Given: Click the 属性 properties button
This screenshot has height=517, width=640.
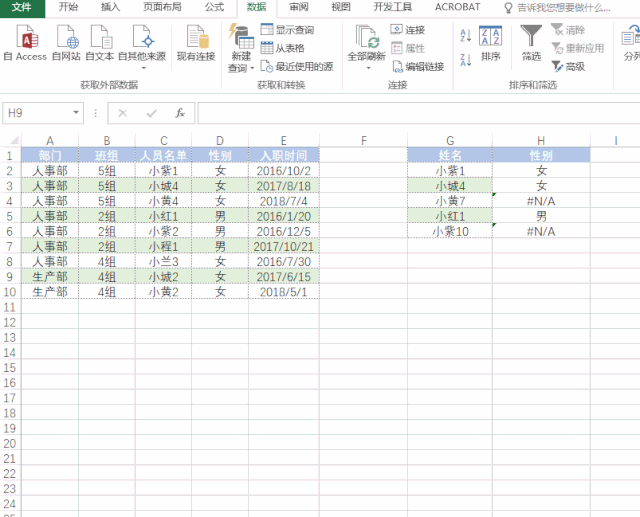Looking at the screenshot, I should (x=408, y=48).
